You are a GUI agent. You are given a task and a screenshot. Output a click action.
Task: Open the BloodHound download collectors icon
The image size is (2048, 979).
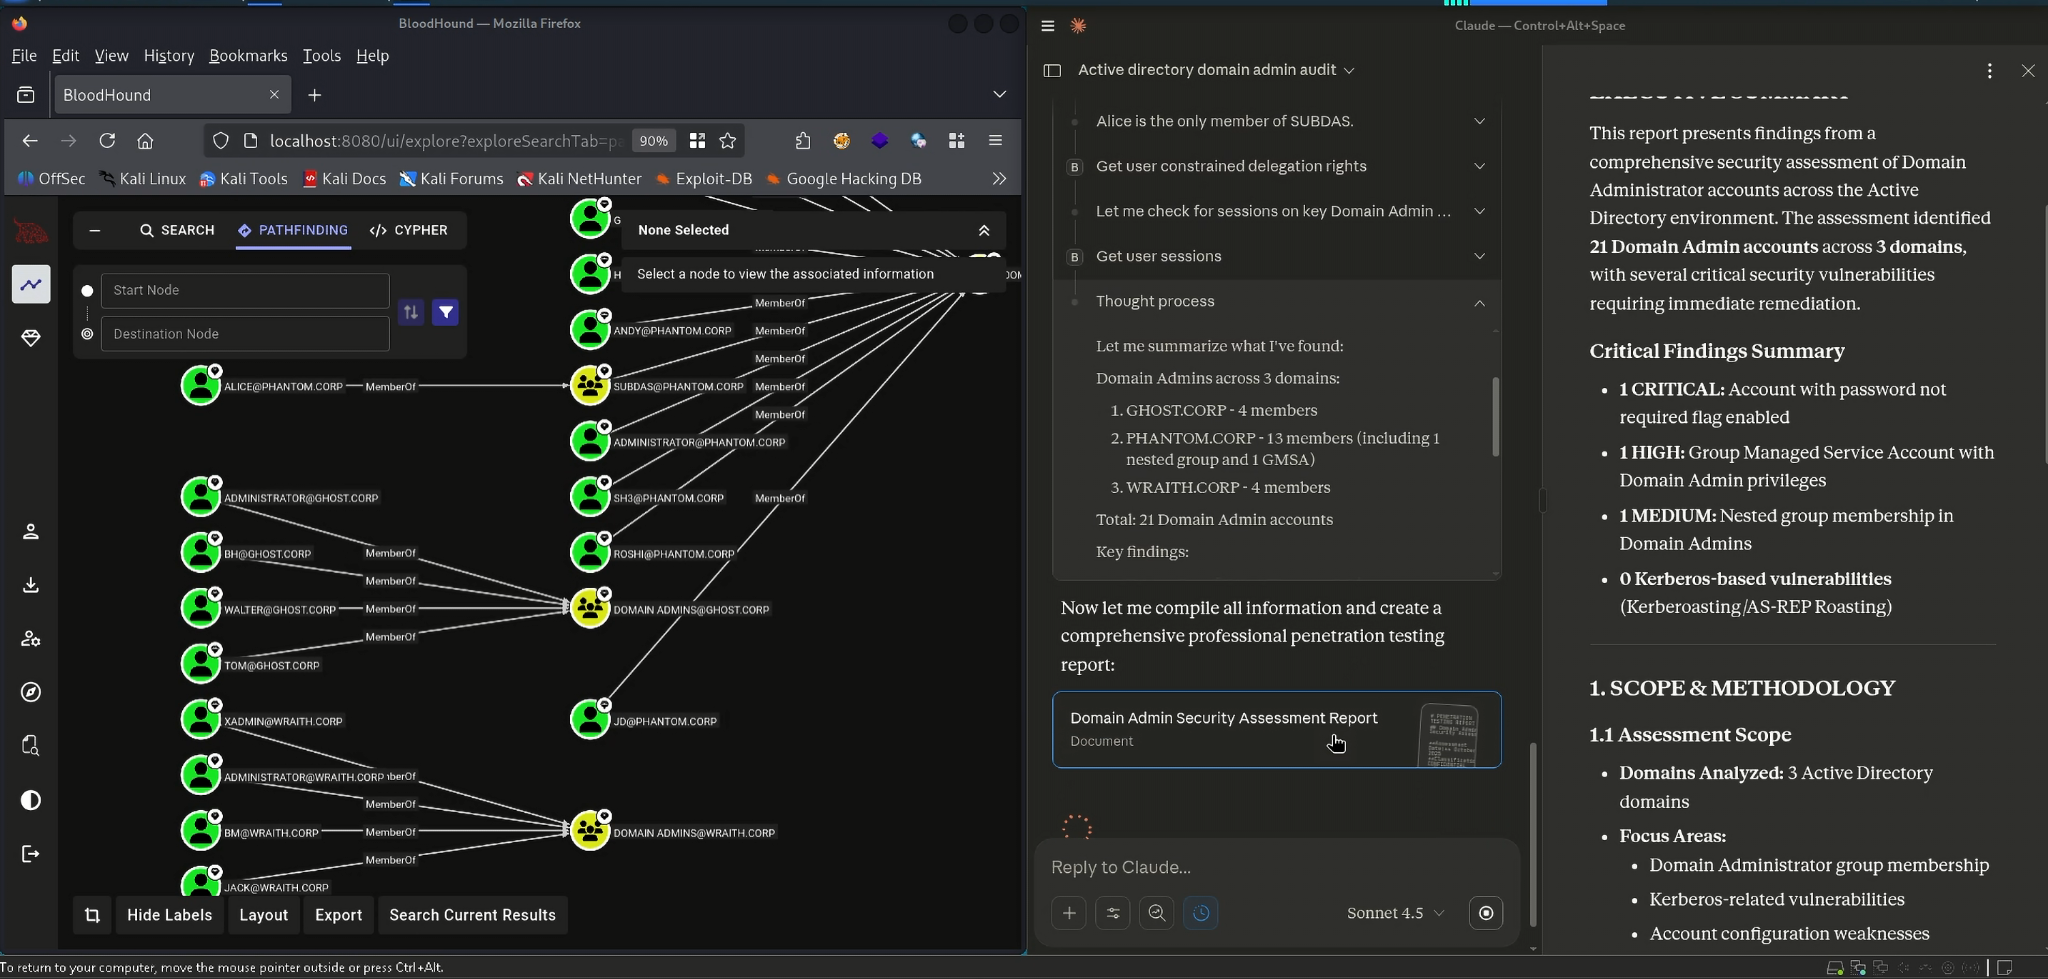[31, 585]
